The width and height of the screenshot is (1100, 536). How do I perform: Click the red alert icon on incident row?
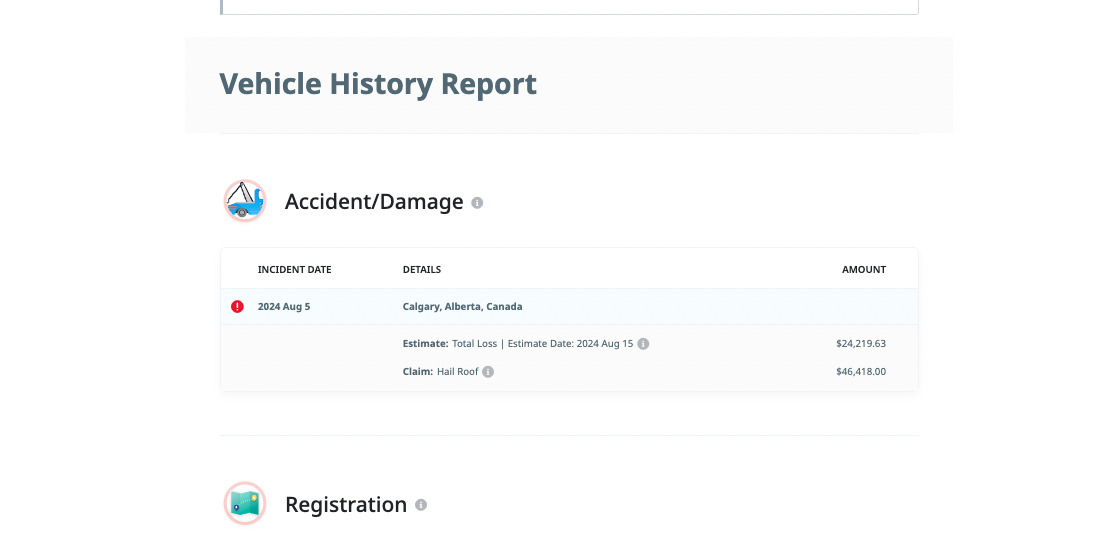(x=237, y=307)
